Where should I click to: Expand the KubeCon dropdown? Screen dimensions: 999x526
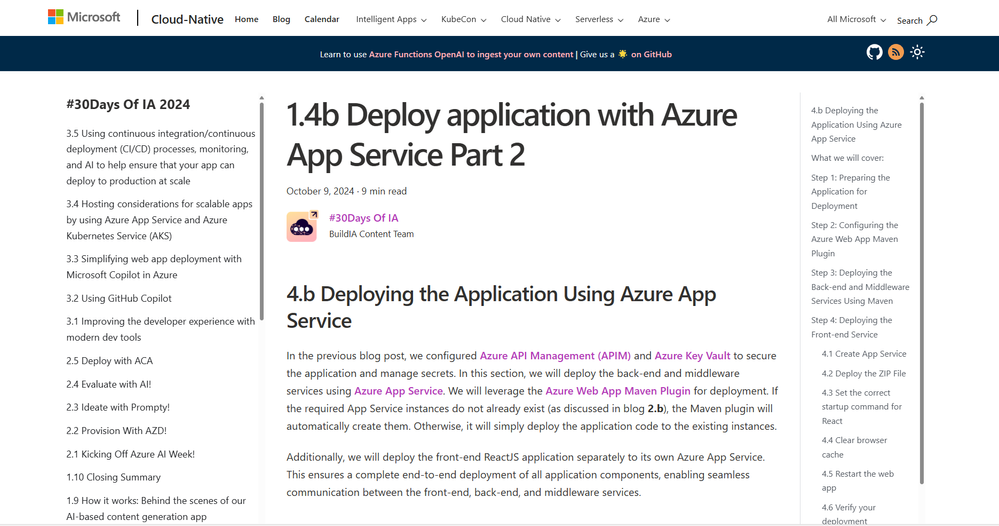[464, 19]
